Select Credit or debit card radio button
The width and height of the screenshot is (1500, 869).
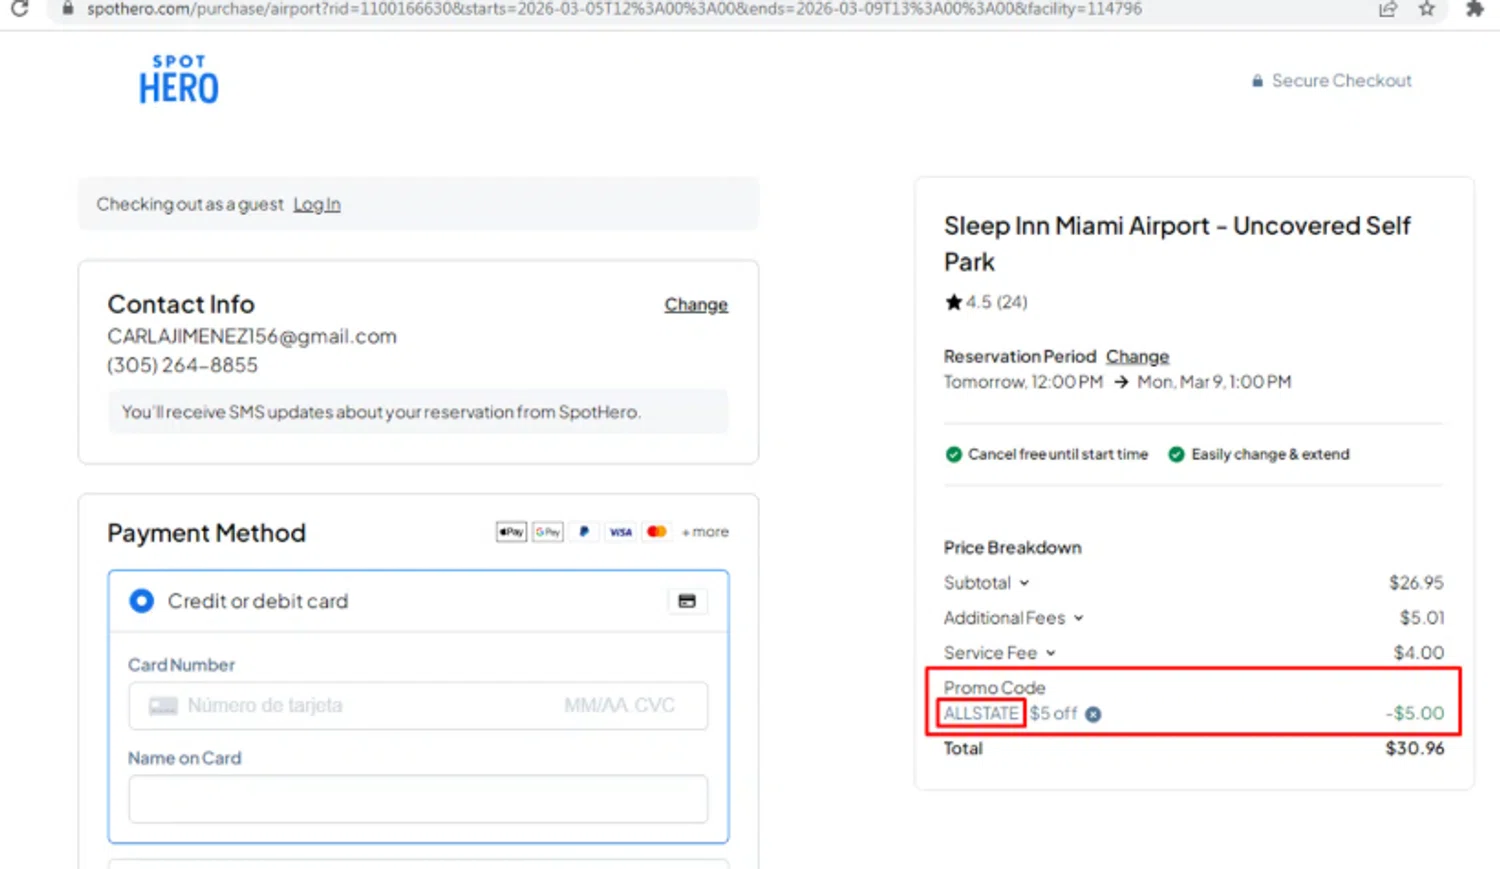(142, 601)
